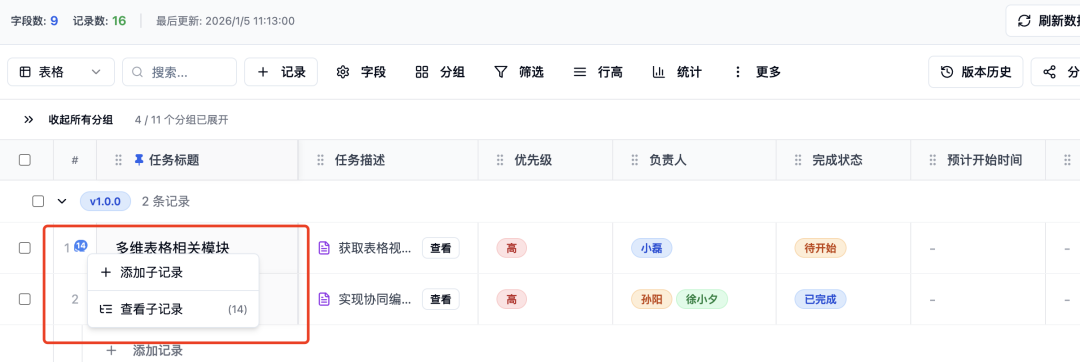Check the 多维表格相关模块 row checkbox
This screenshot has height=362, width=1080.
coord(25,248)
